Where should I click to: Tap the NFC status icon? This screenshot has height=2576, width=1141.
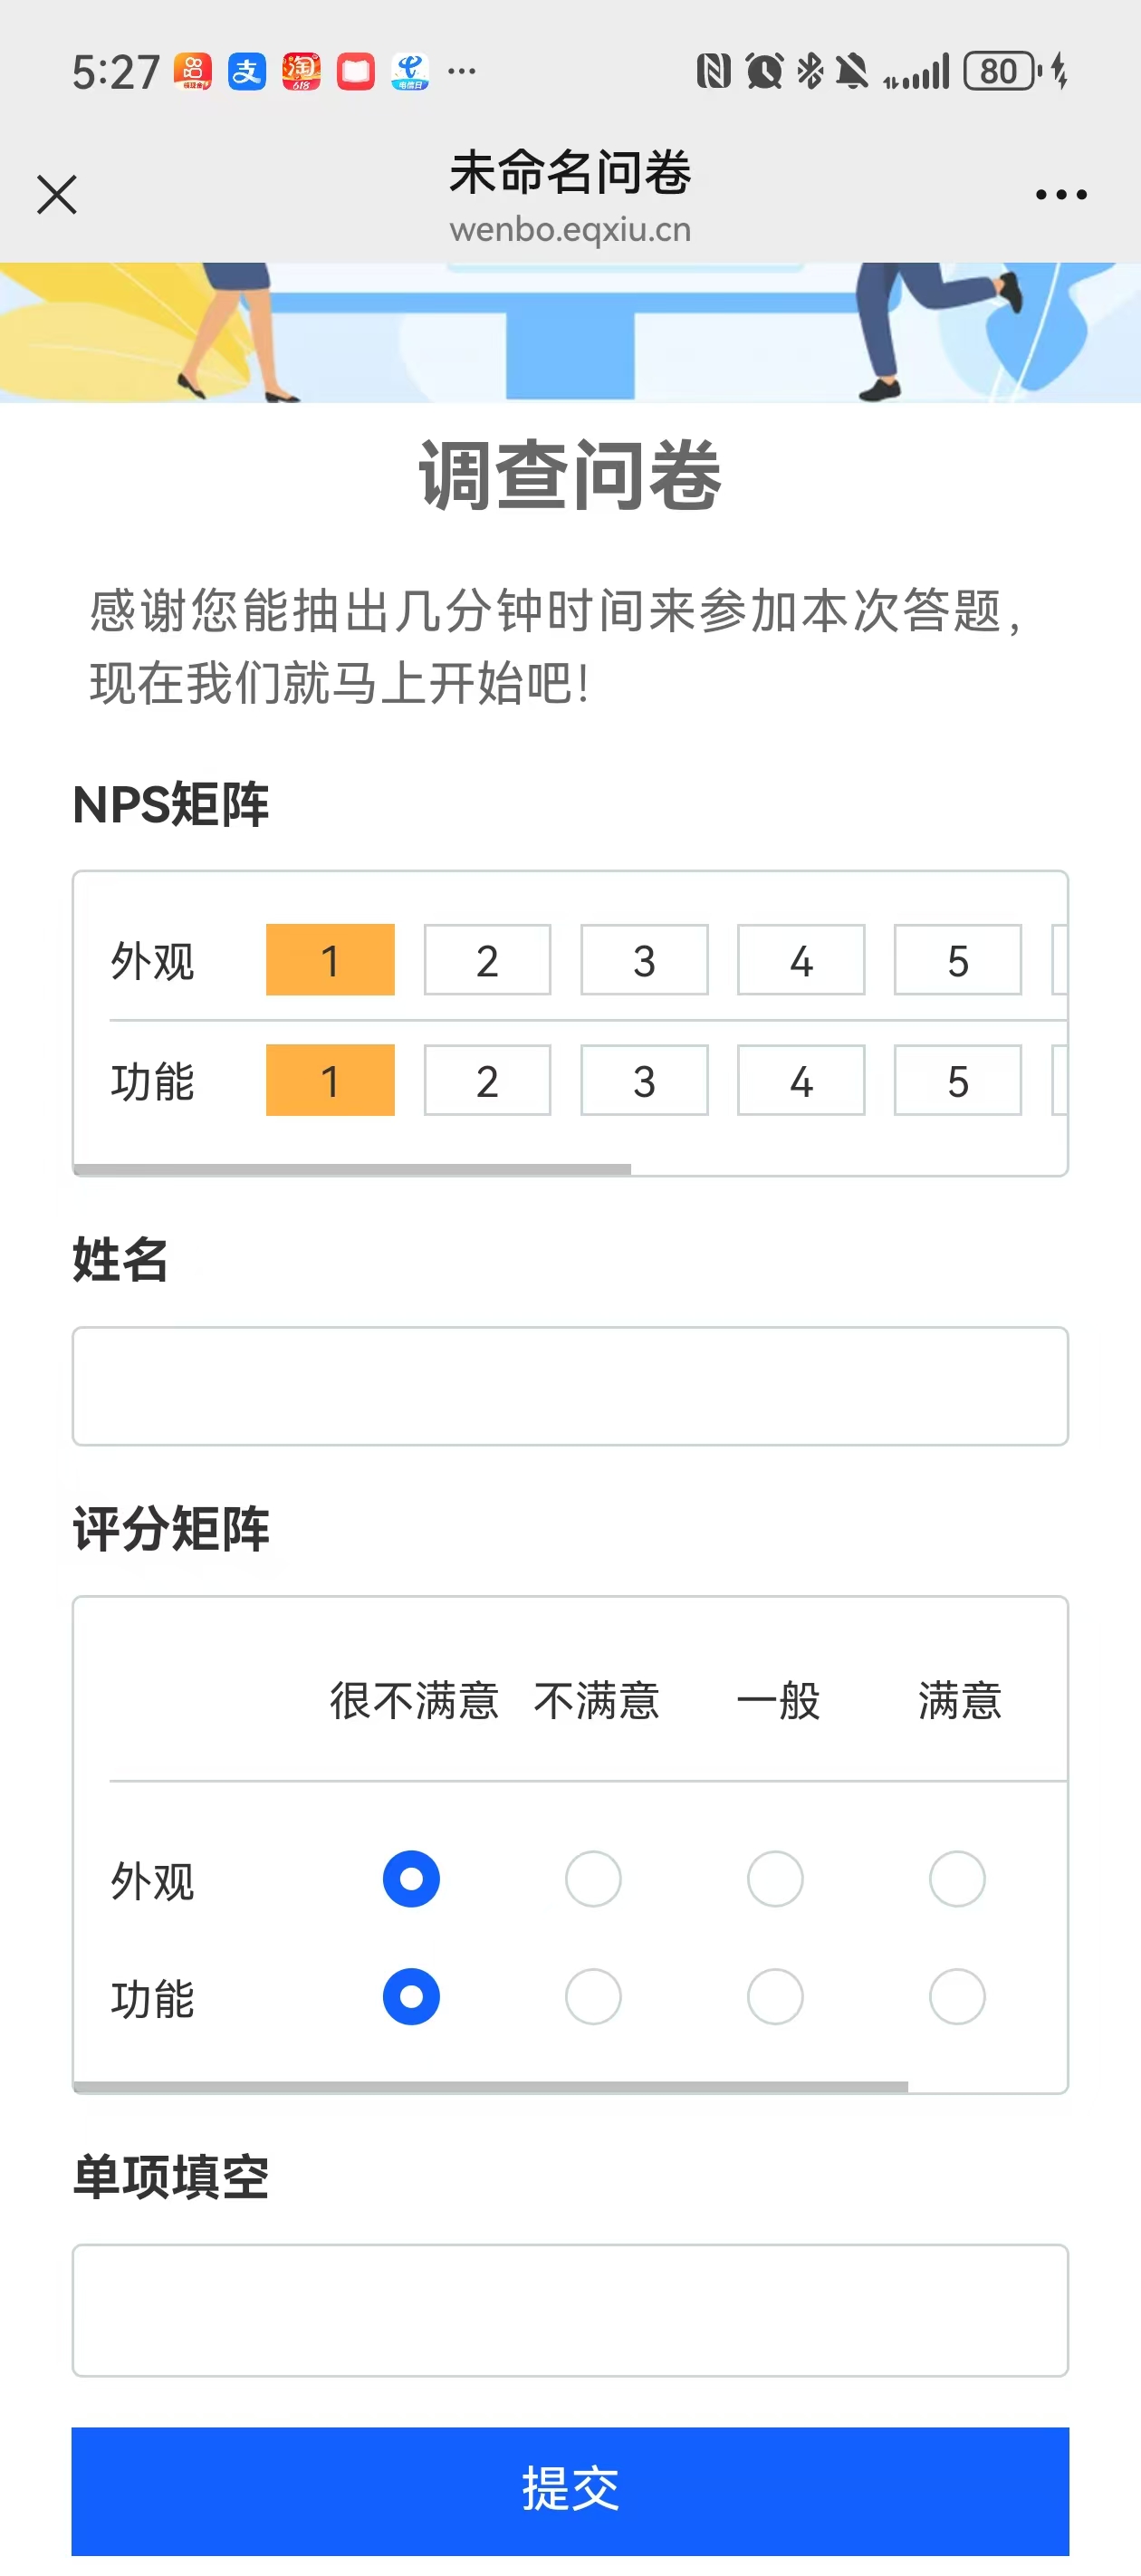coord(713,72)
